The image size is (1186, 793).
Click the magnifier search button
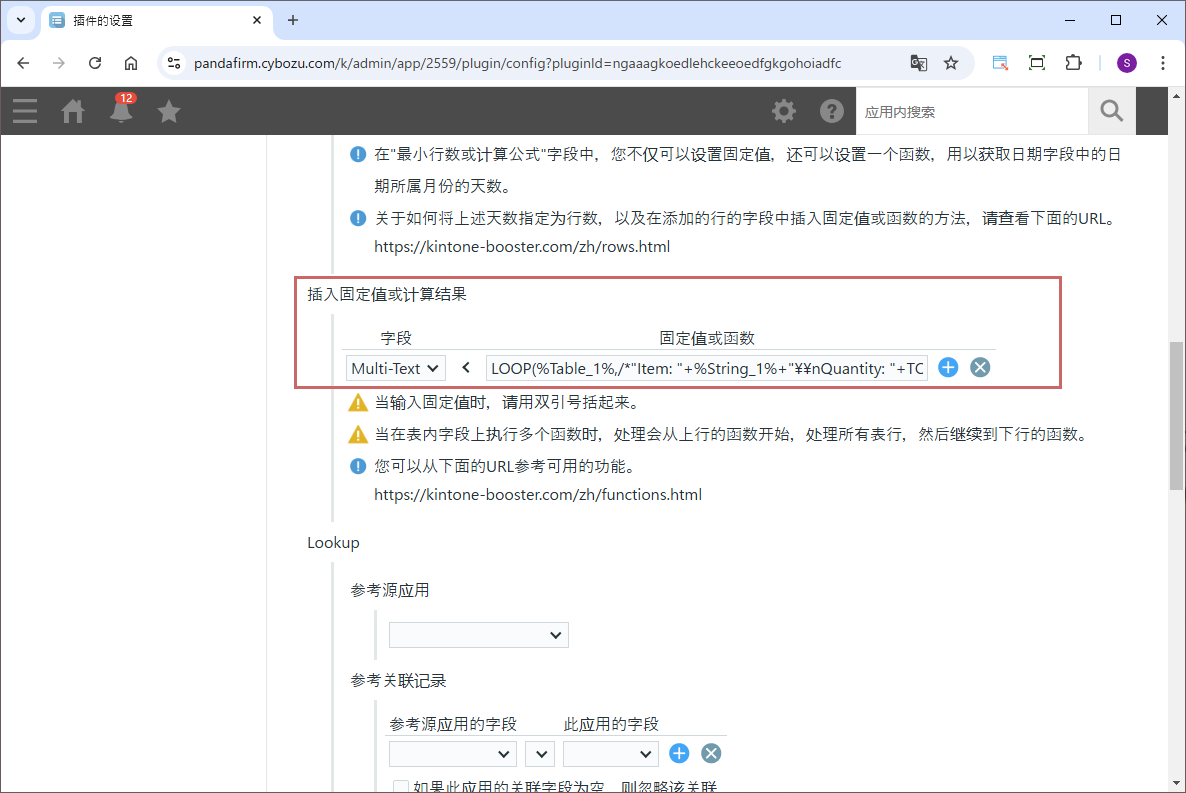[1111, 111]
